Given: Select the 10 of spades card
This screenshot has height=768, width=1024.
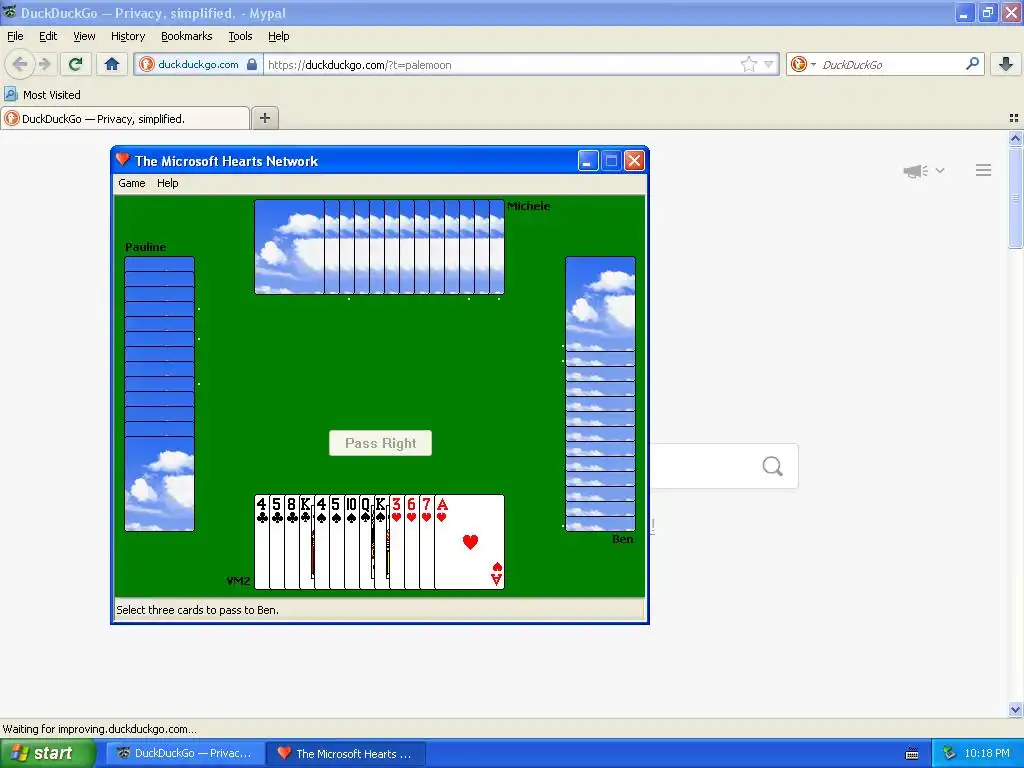Looking at the screenshot, I should (x=351, y=542).
